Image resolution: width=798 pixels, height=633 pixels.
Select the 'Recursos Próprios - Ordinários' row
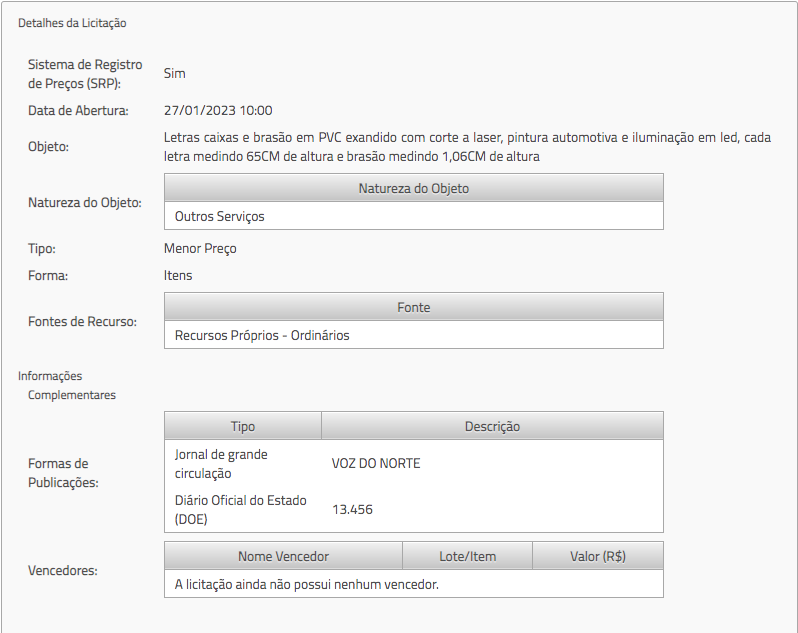point(262,335)
